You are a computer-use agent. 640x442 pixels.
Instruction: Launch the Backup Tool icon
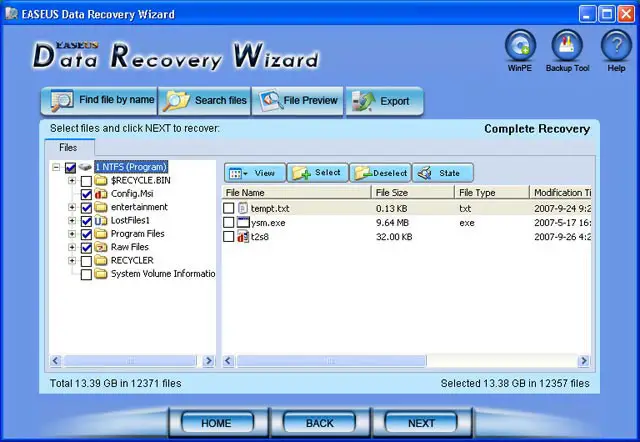click(567, 45)
